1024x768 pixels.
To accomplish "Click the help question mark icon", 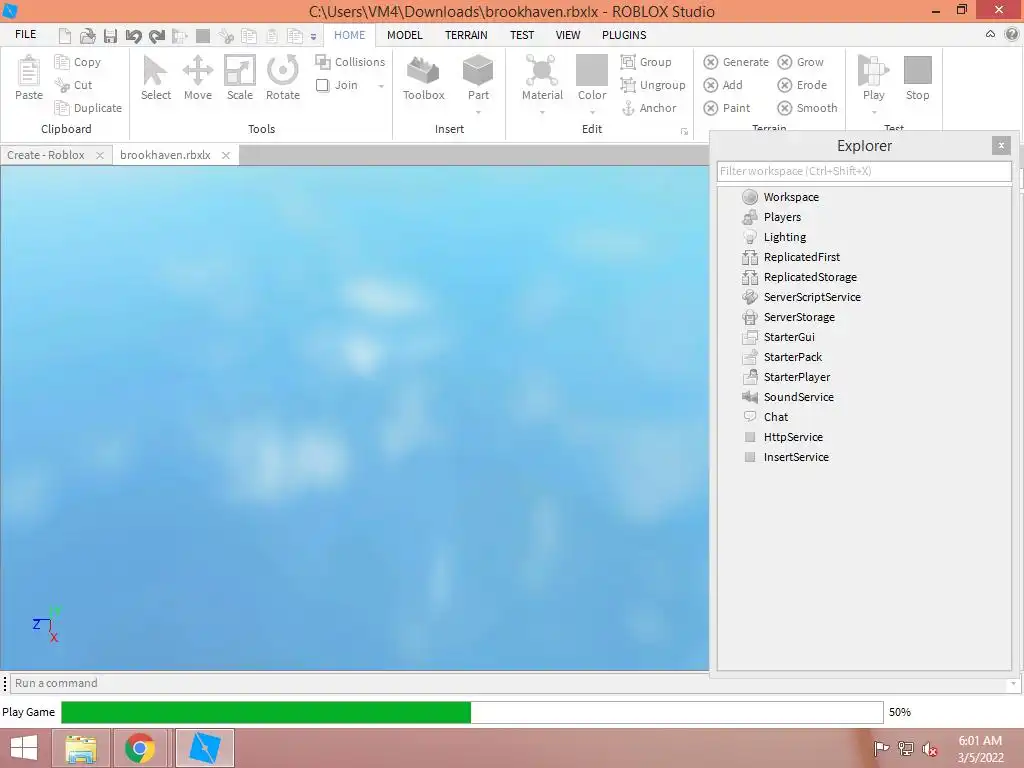I will [1012, 35].
